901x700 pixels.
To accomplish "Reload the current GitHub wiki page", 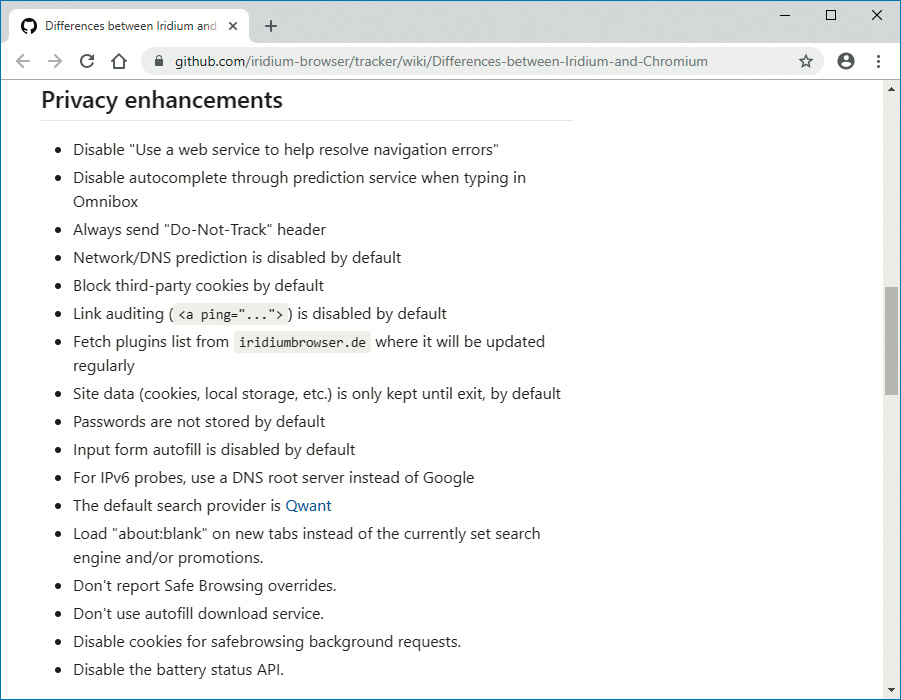I will [x=87, y=61].
